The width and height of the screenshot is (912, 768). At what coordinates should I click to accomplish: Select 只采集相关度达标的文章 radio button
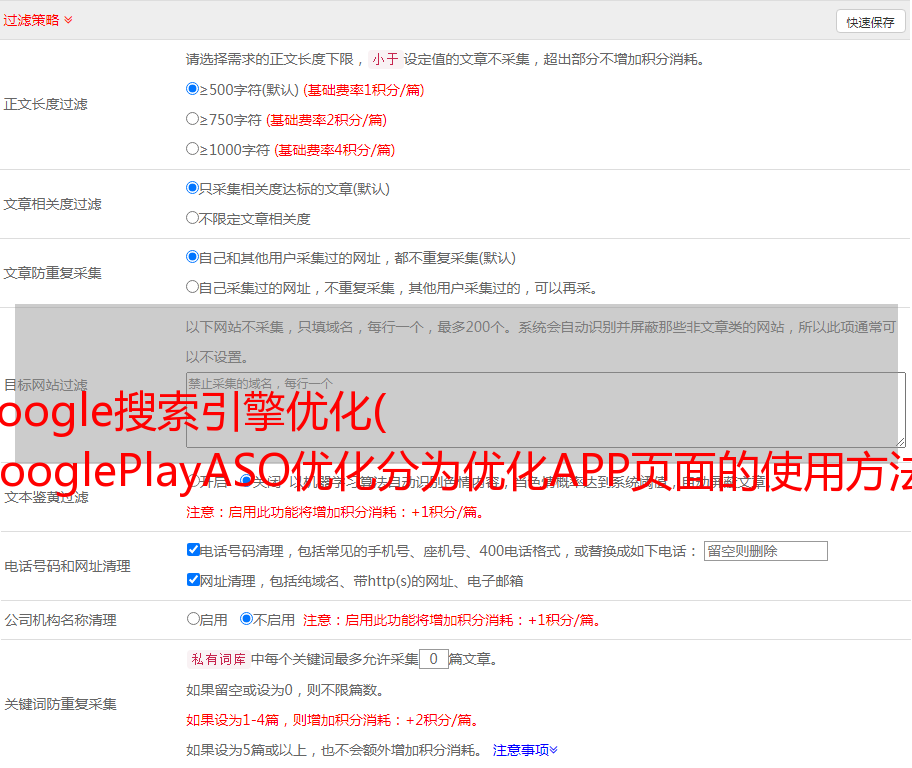pyautogui.click(x=193, y=188)
